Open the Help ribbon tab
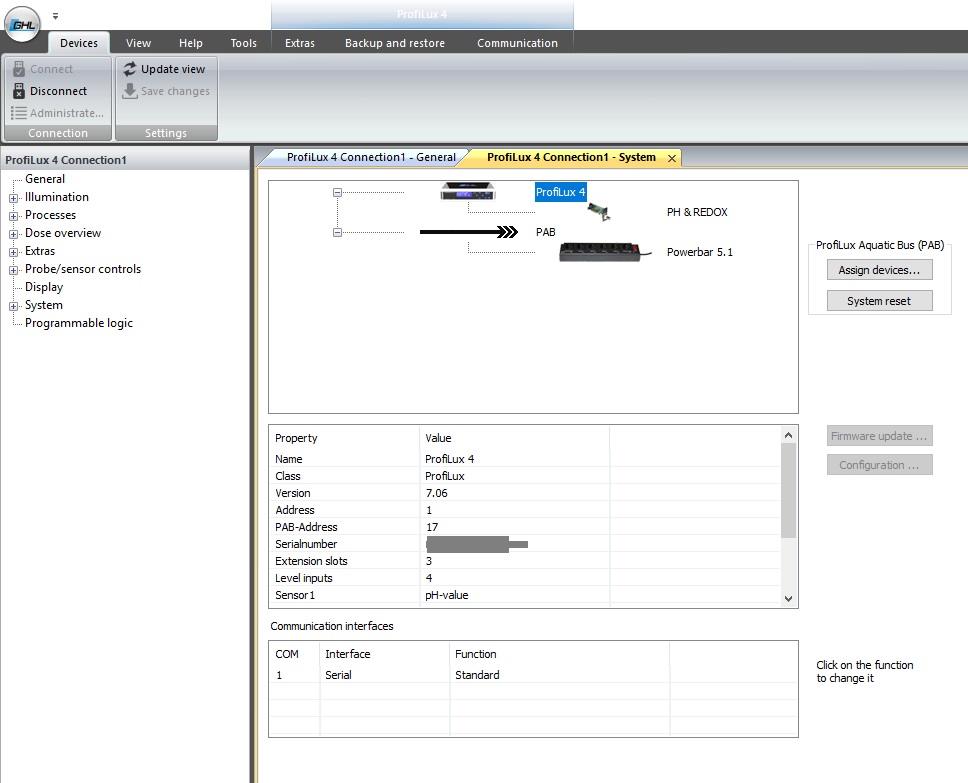The width and height of the screenshot is (968, 783). (191, 43)
